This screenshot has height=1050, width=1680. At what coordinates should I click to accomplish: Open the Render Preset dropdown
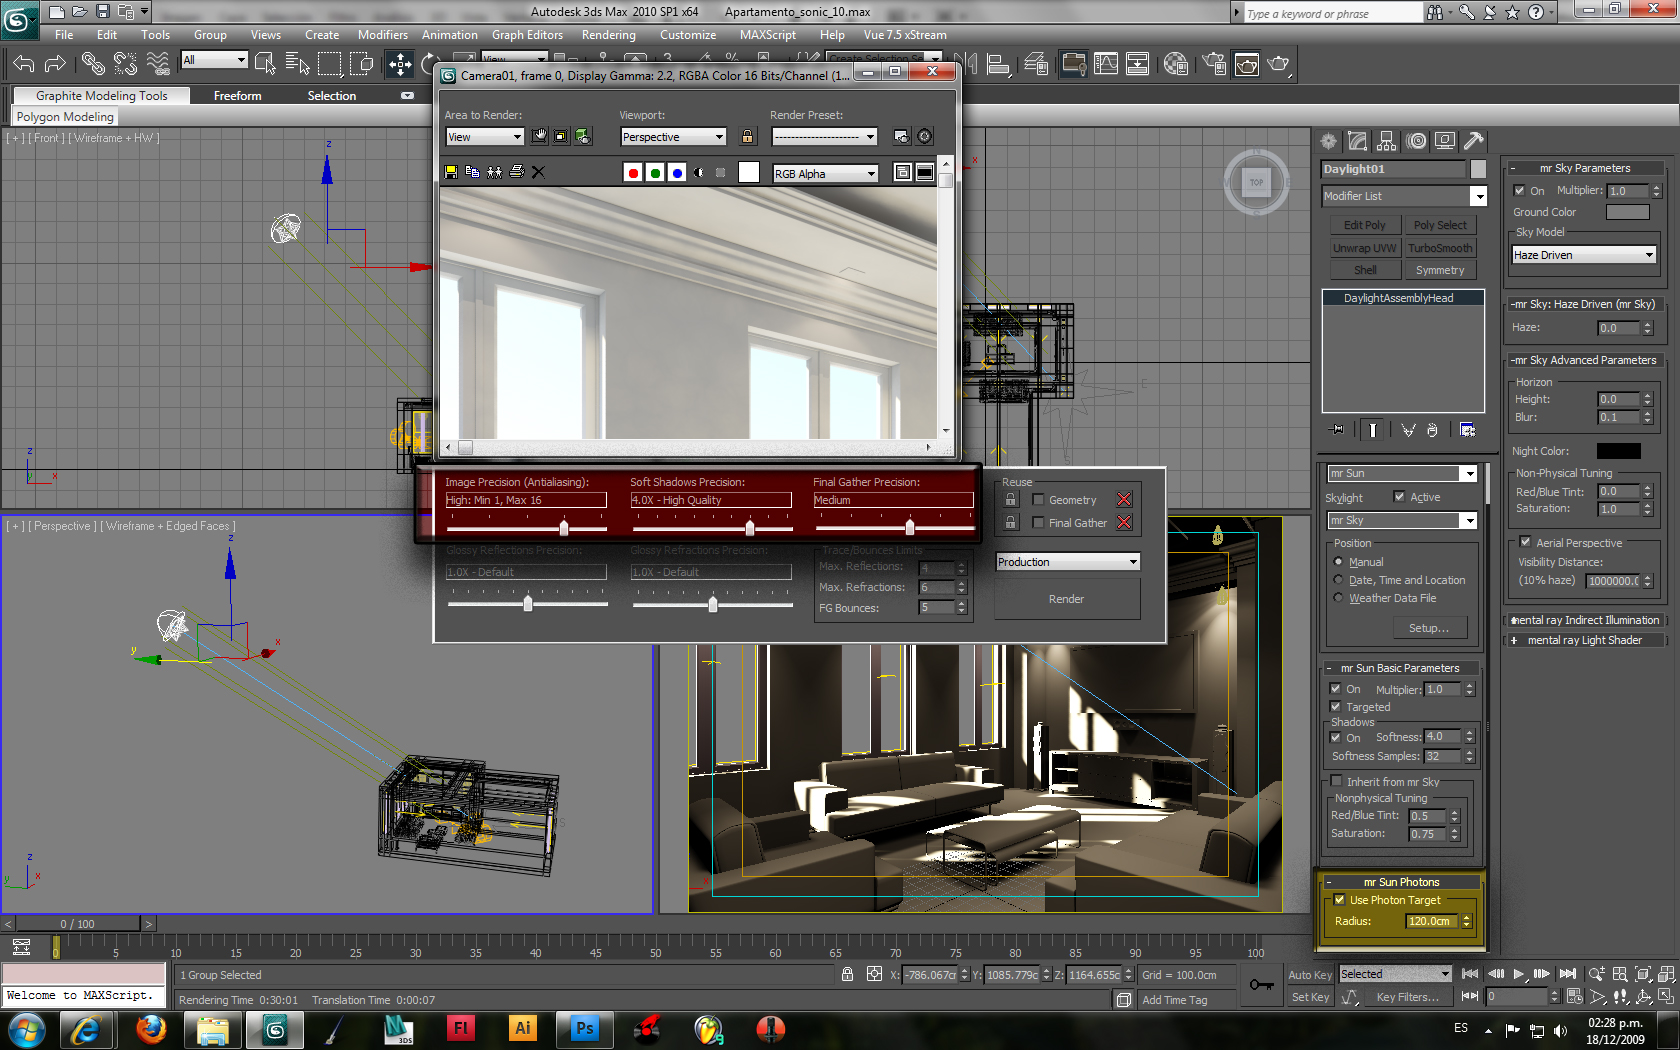click(825, 137)
